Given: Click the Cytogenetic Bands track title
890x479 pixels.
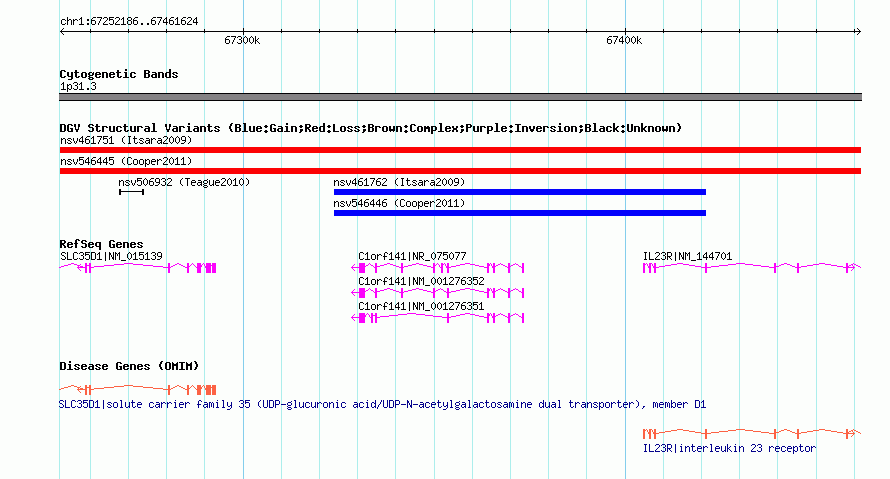Looking at the screenshot, I should click(x=119, y=74).
